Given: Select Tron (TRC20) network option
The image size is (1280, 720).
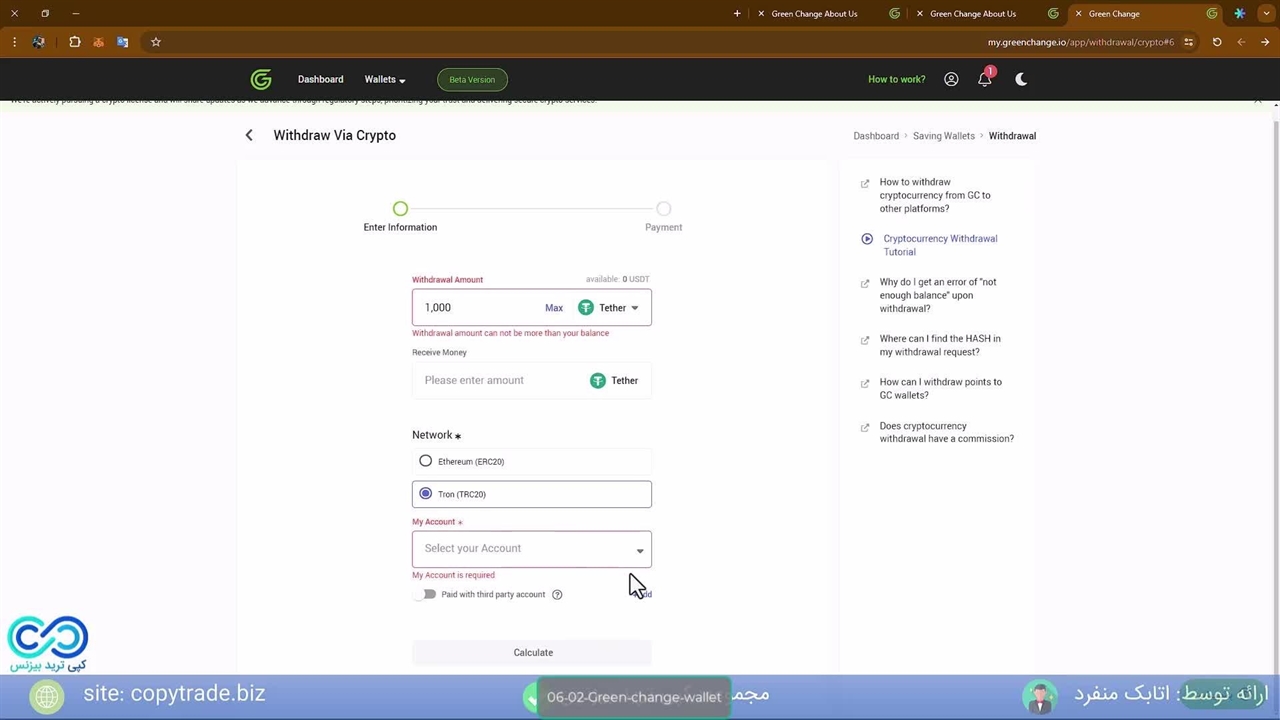Looking at the screenshot, I should (x=426, y=494).
